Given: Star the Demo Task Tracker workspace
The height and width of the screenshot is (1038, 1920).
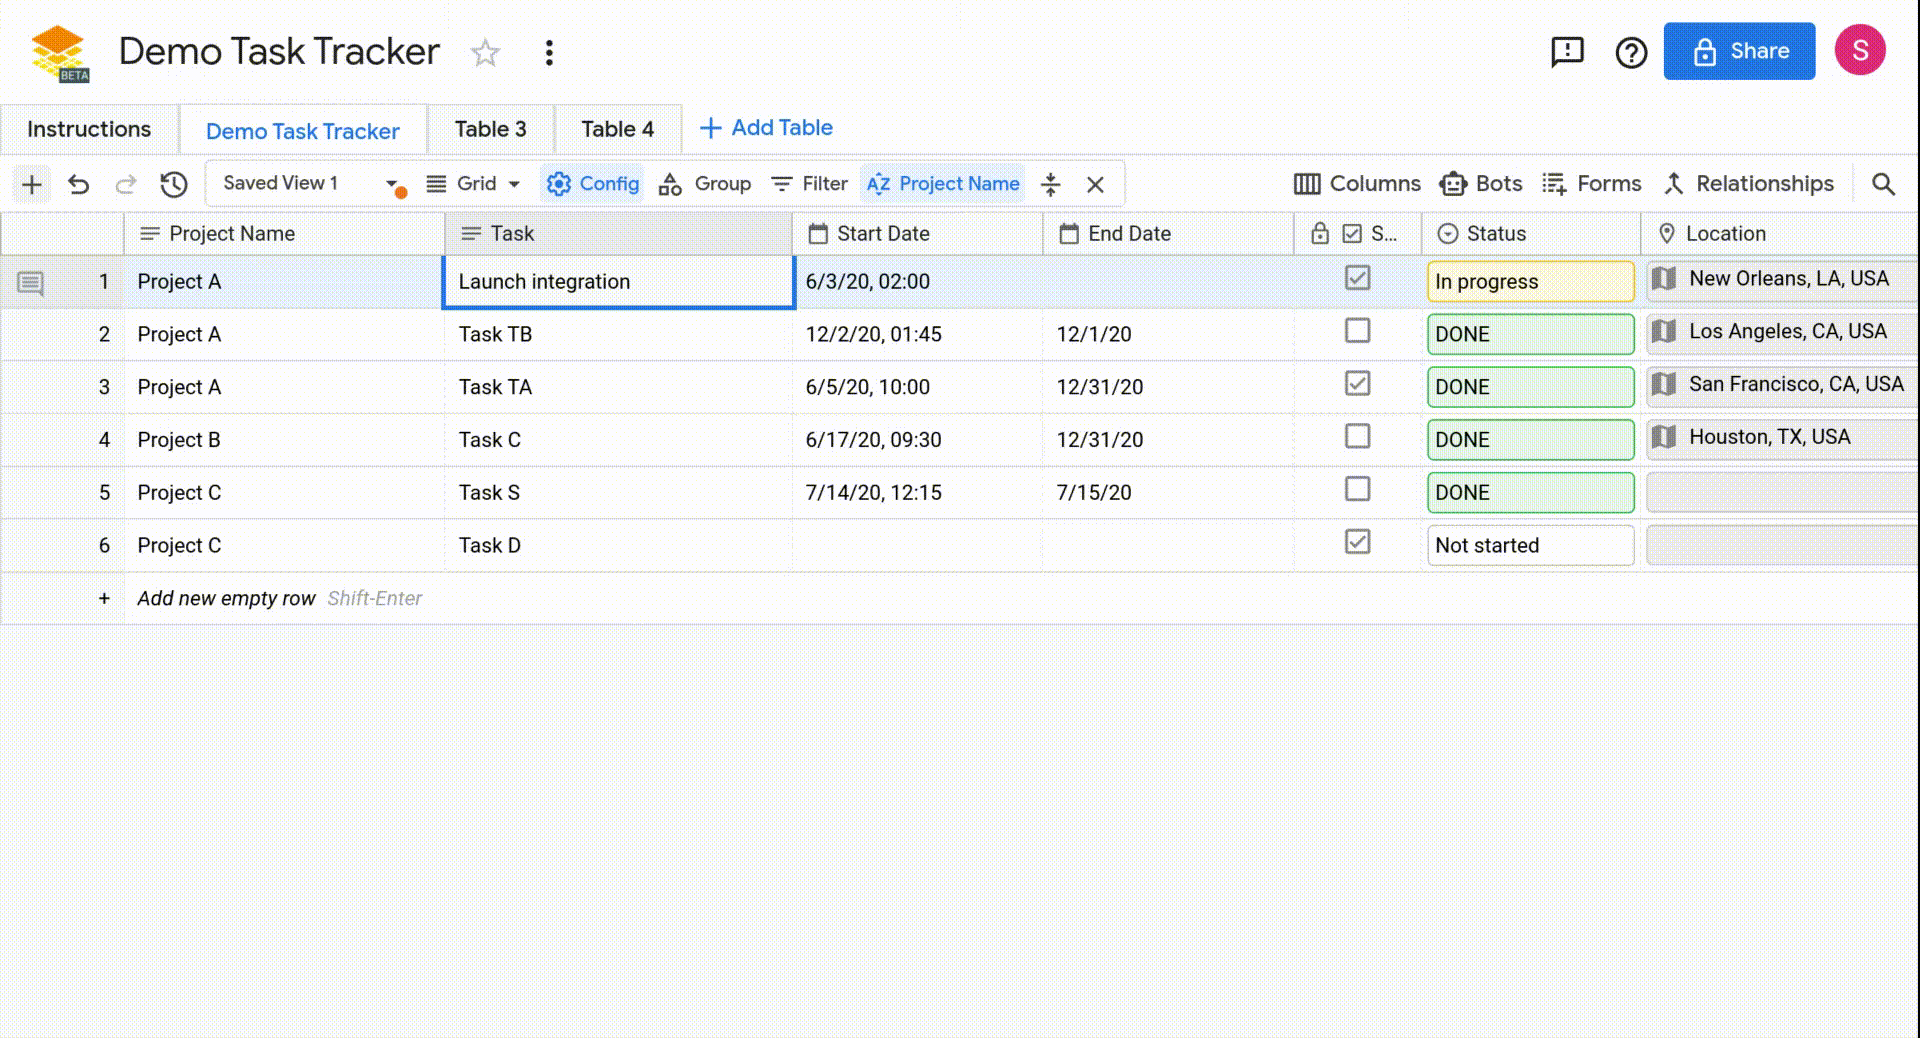Looking at the screenshot, I should pos(485,52).
